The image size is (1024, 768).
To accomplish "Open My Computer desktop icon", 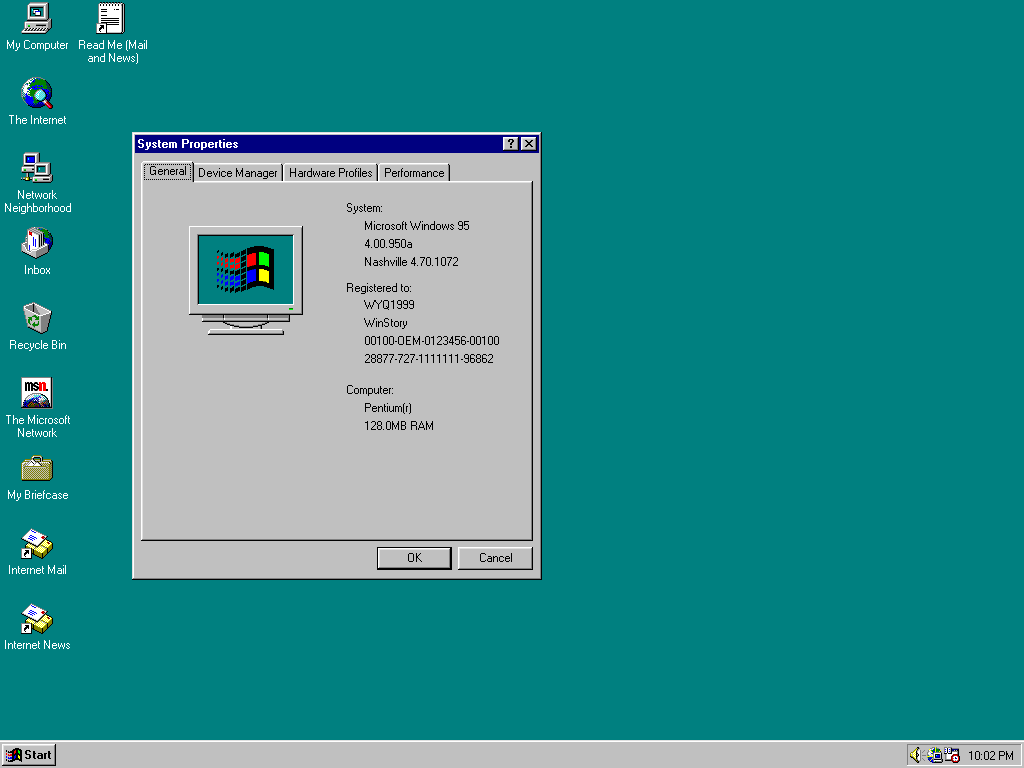I will [x=37, y=19].
